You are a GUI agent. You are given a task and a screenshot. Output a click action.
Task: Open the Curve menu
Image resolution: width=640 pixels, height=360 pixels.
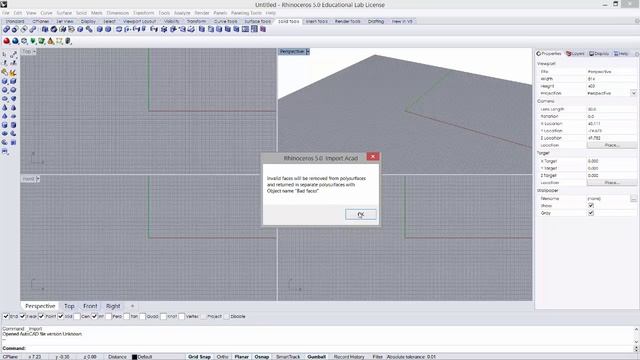click(47, 13)
